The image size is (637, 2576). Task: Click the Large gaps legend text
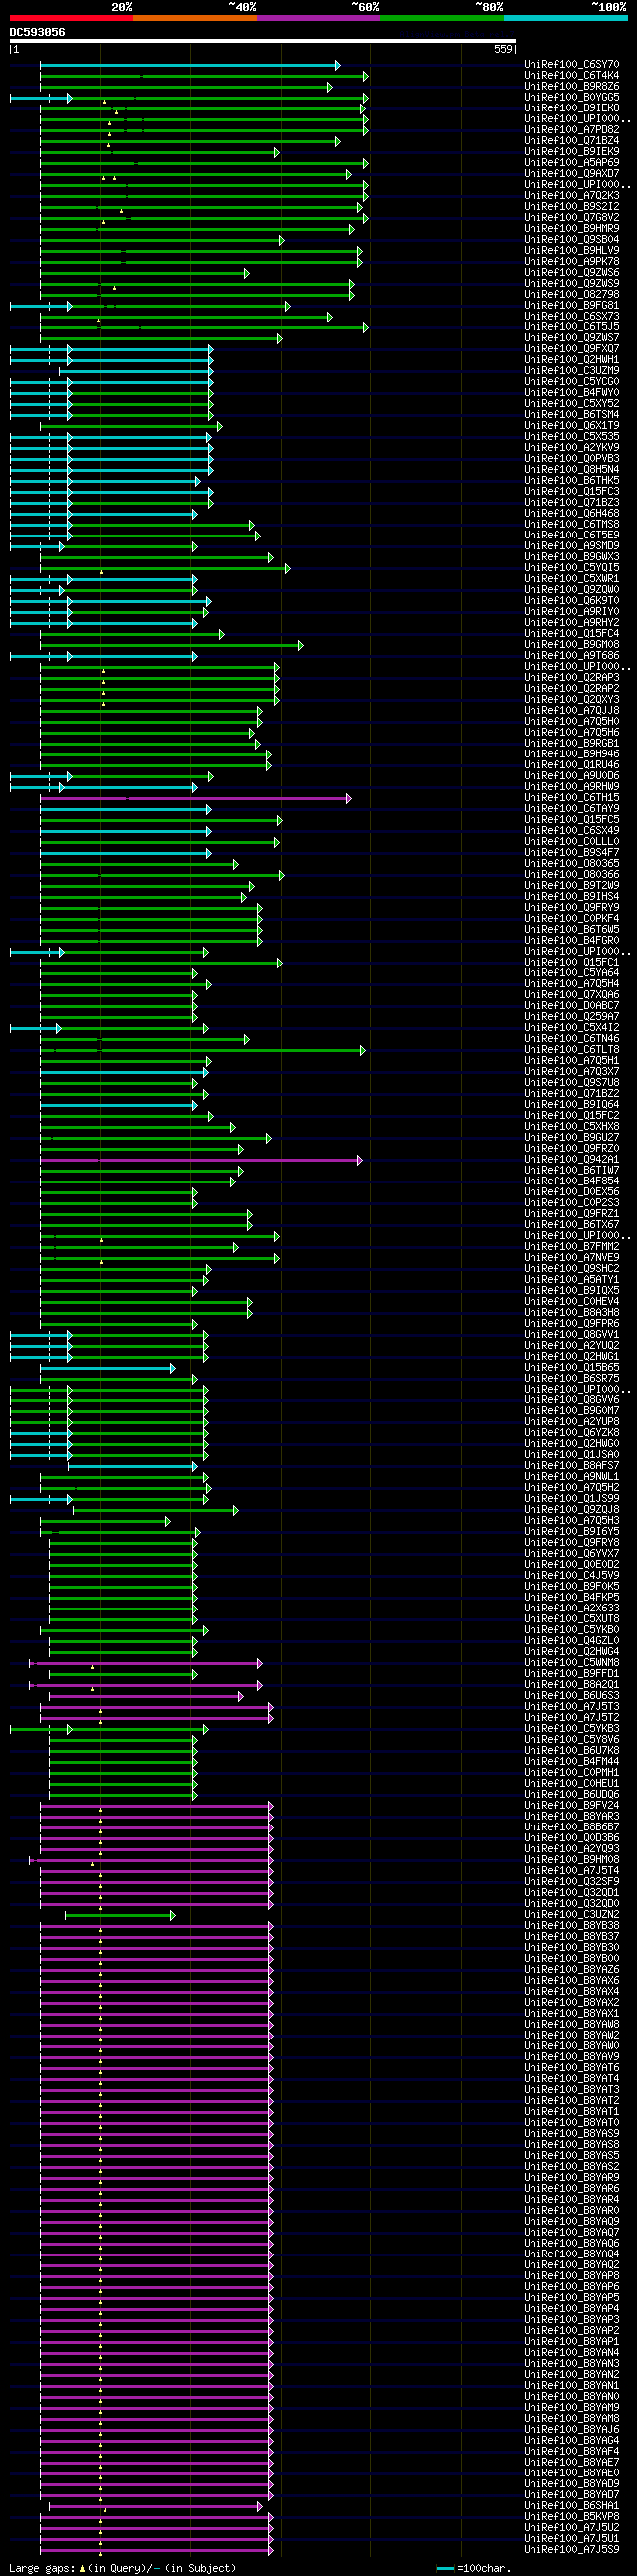click(122, 2569)
